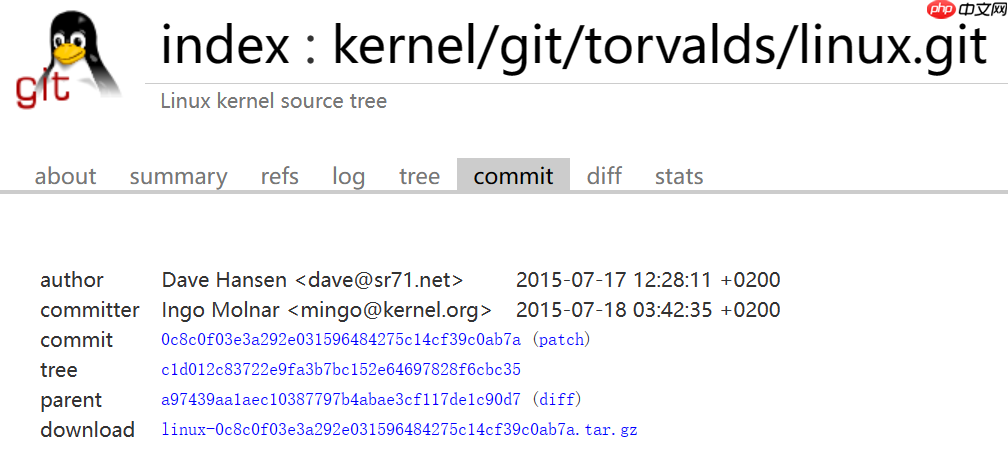Open the patch link

561,340
